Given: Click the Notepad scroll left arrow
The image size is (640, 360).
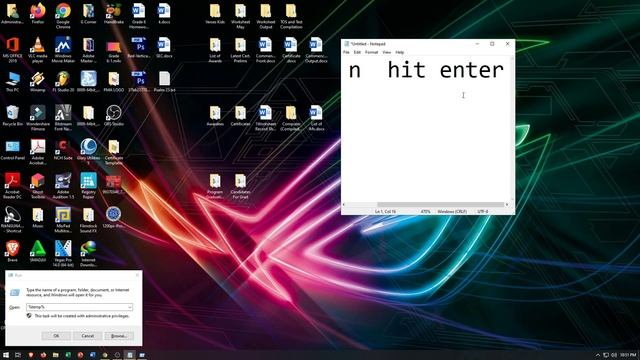Looking at the screenshot, I should point(344,204).
